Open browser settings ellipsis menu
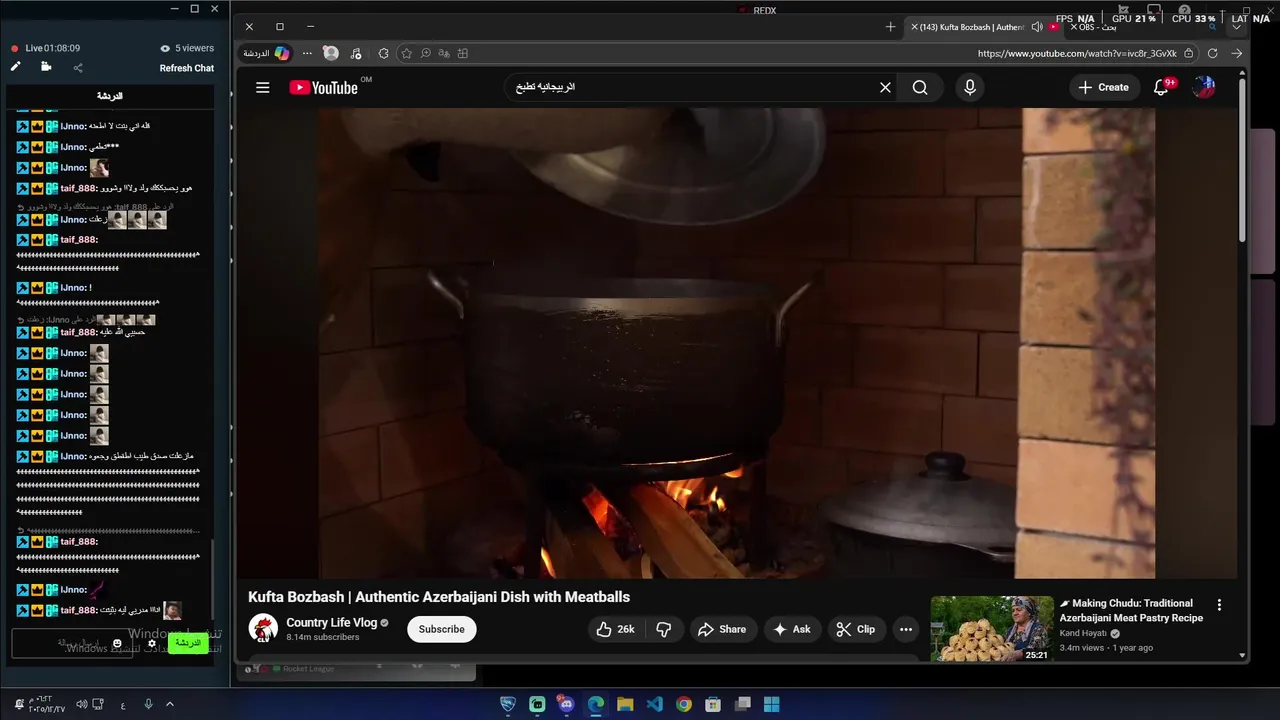1280x720 pixels. point(307,53)
